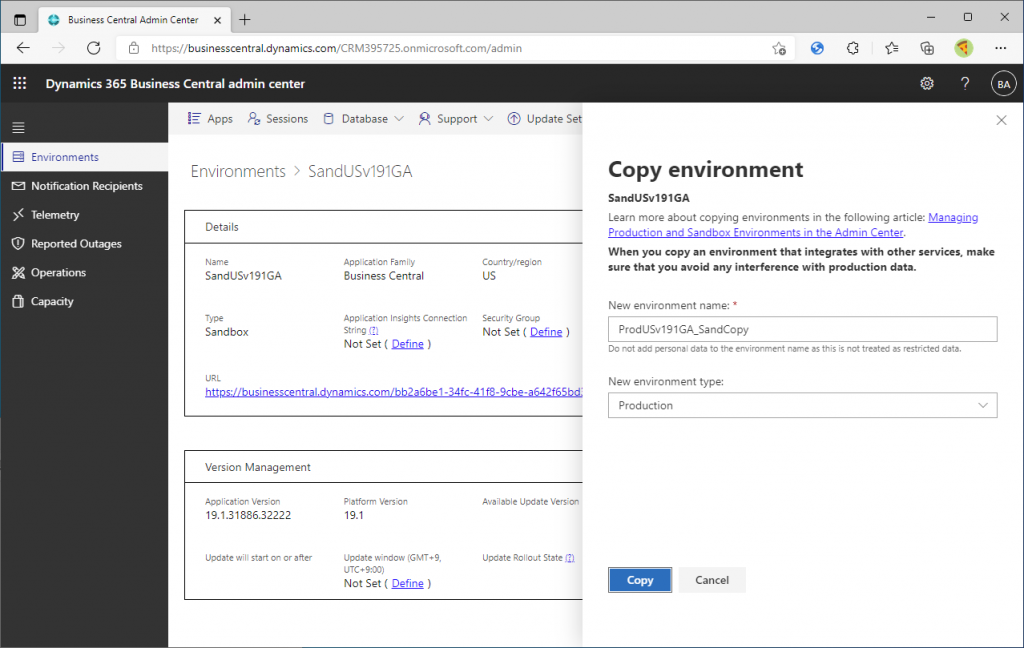The width and height of the screenshot is (1024, 648).
Task: Select Environments in the sidebar
Action: (x=84, y=157)
